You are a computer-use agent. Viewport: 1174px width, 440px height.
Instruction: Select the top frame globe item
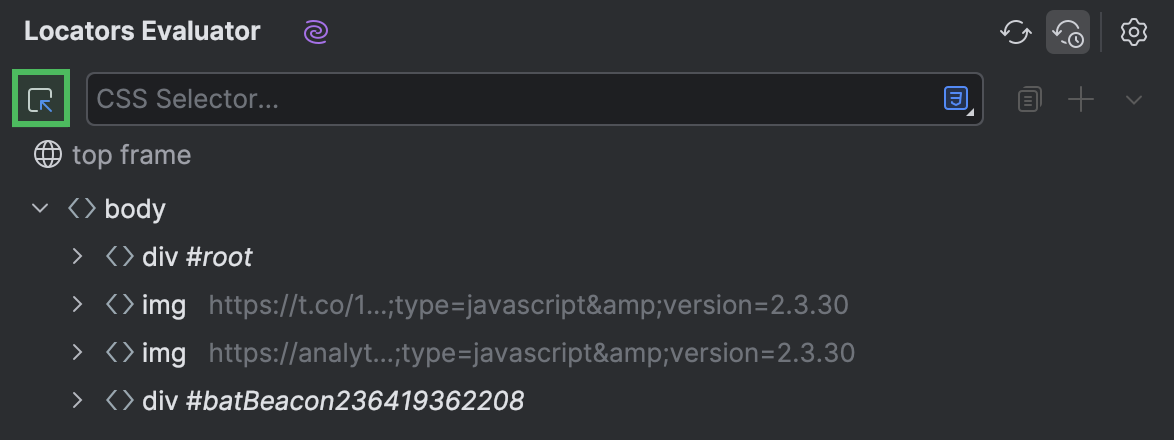[112, 155]
